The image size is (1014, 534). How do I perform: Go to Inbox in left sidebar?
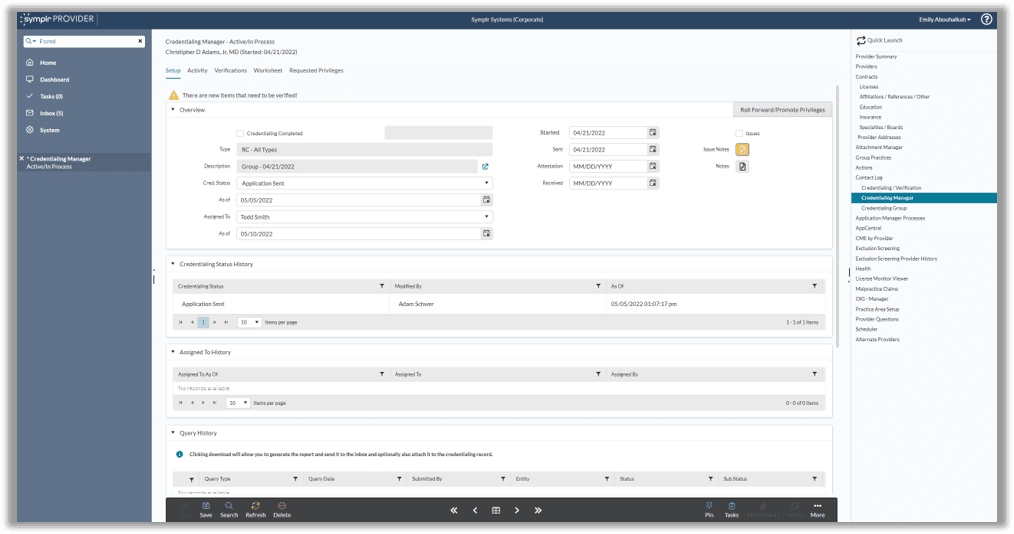coord(51,113)
